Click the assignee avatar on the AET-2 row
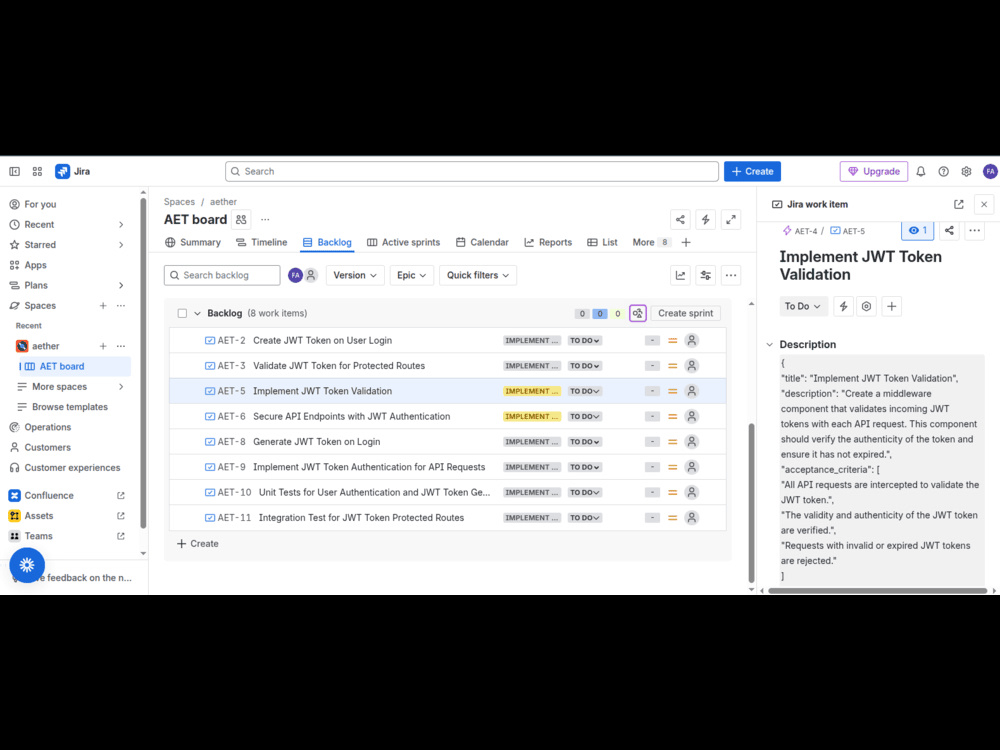 pos(691,341)
